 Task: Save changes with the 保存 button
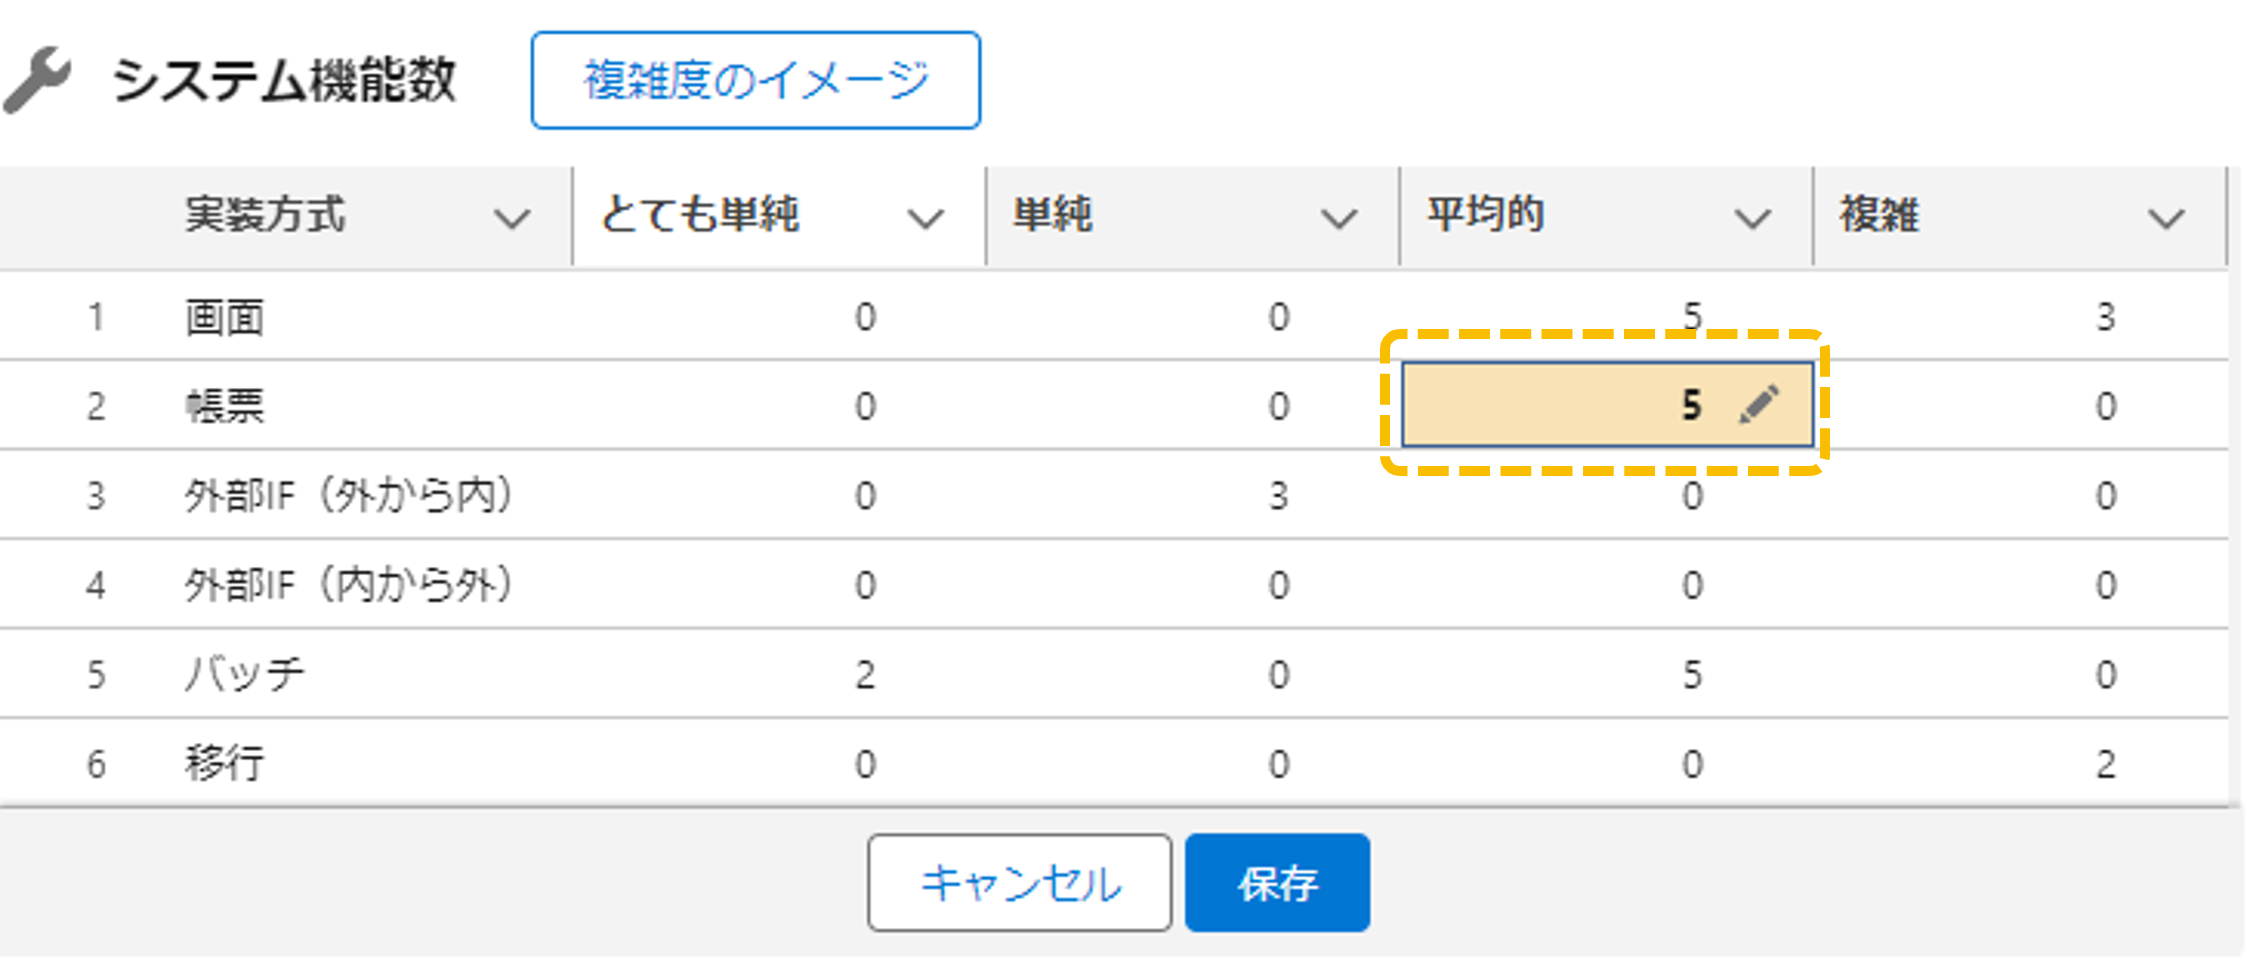(1277, 883)
